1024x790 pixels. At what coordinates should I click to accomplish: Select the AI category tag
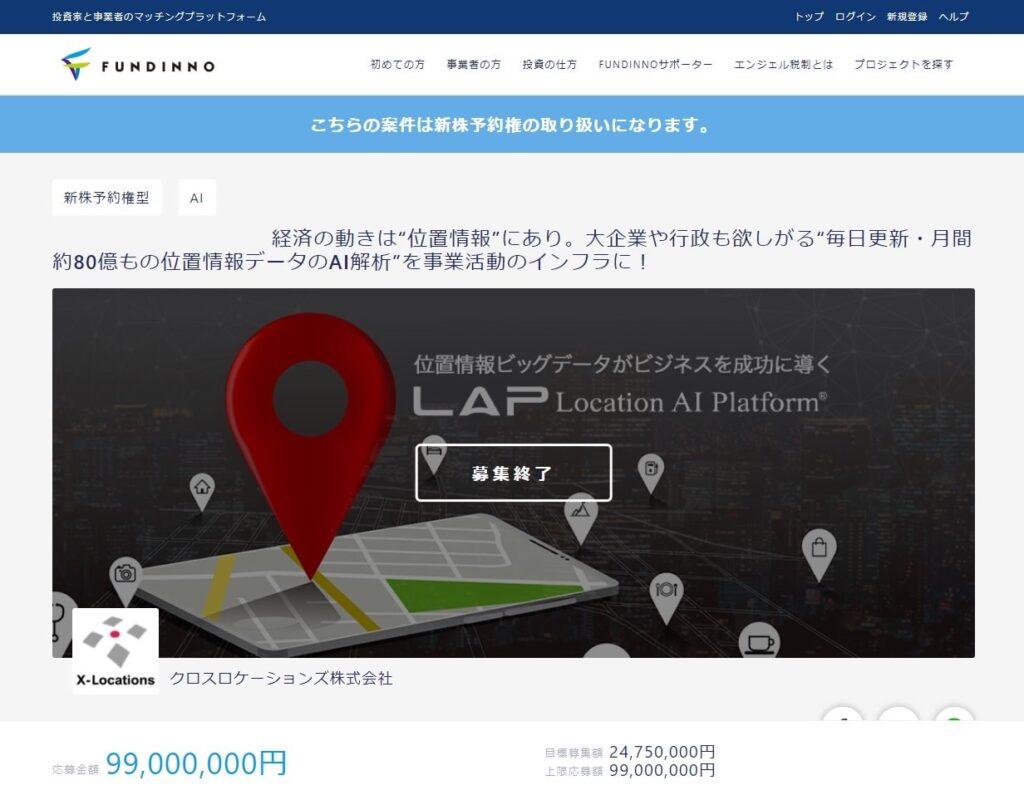(x=196, y=197)
